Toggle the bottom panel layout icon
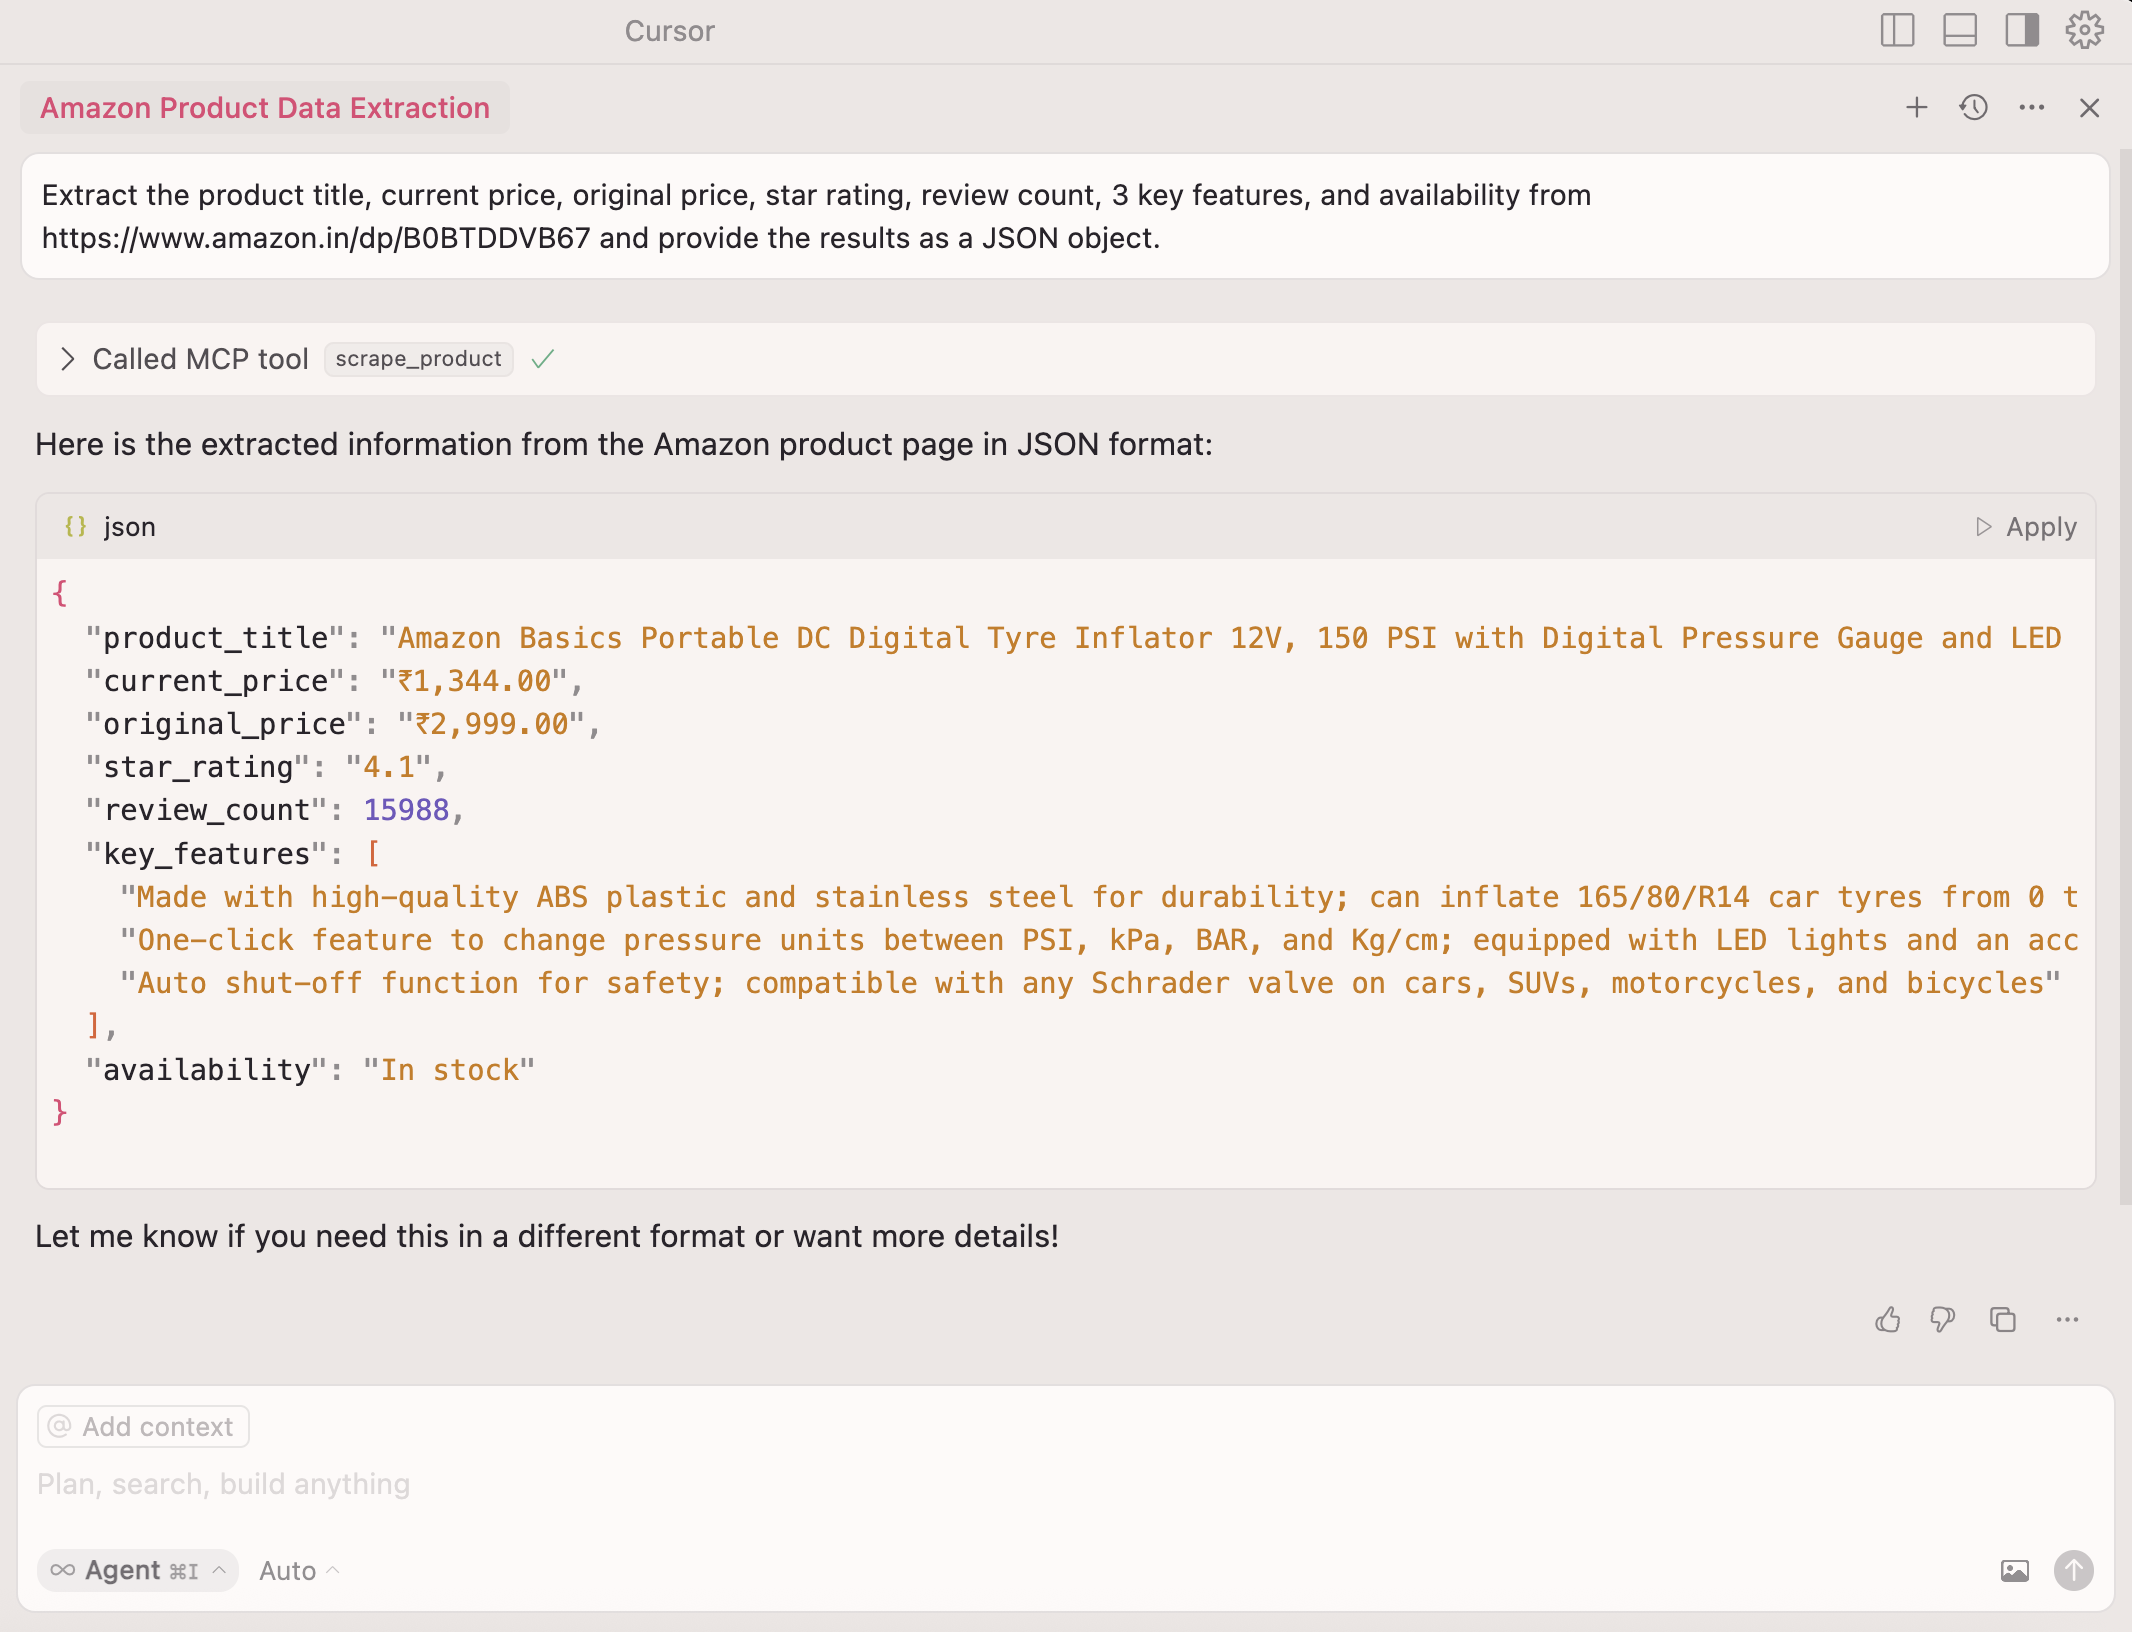2132x1632 pixels. tap(1959, 30)
